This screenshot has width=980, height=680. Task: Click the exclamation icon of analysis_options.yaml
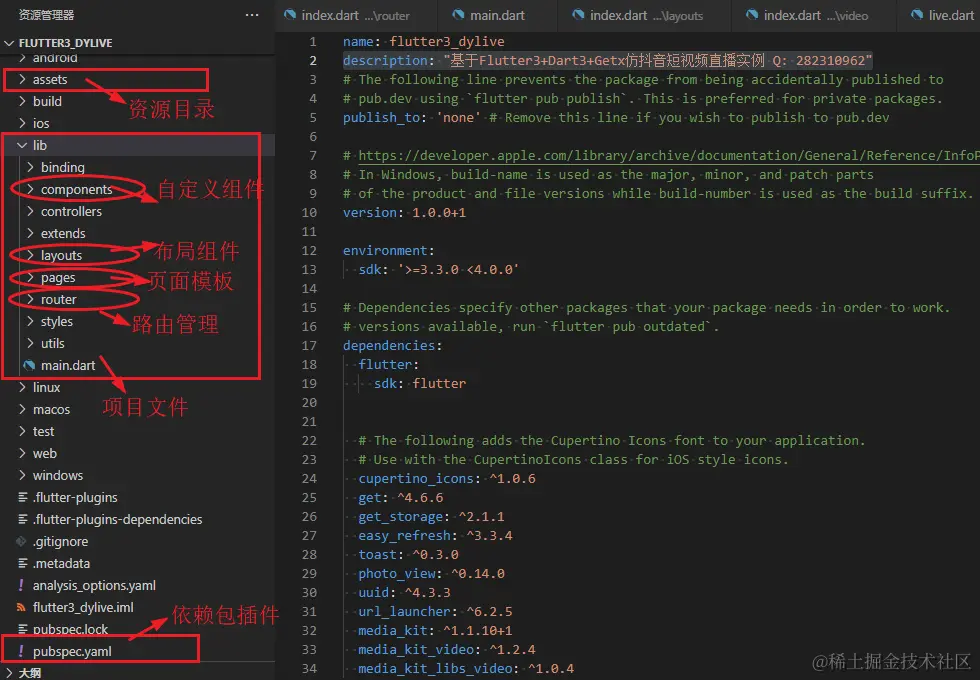click(x=21, y=585)
